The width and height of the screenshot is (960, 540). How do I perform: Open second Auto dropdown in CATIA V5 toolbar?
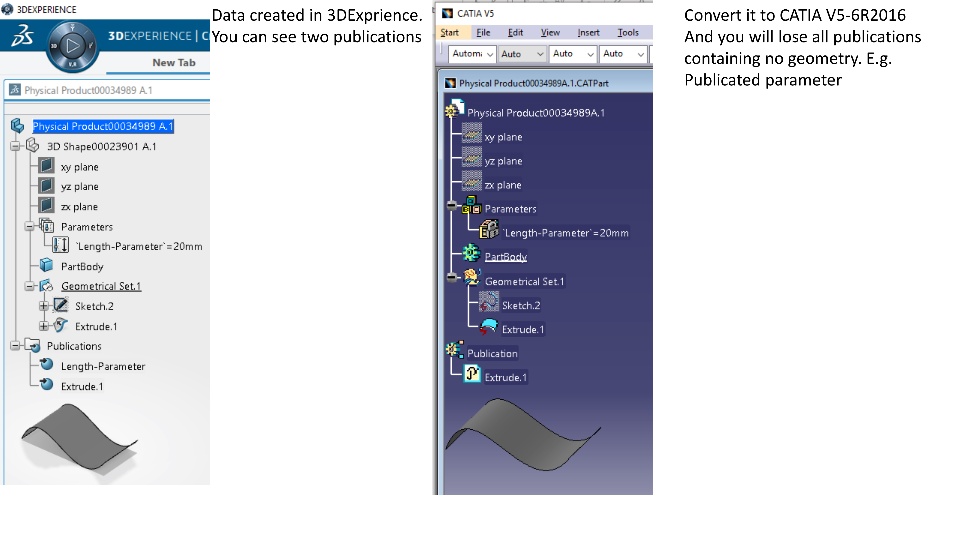click(522, 54)
